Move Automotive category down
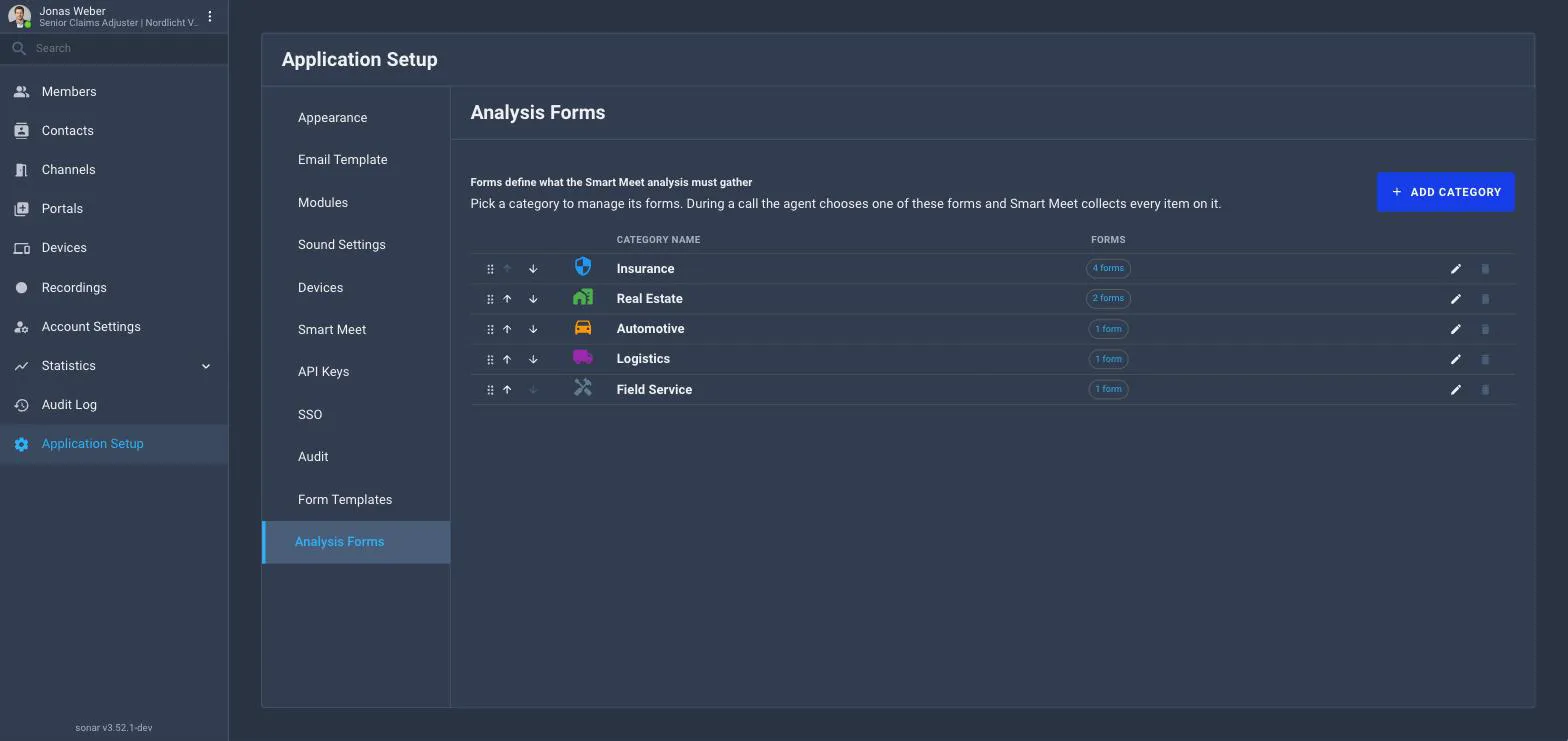This screenshot has height=741, width=1568. pyautogui.click(x=533, y=329)
